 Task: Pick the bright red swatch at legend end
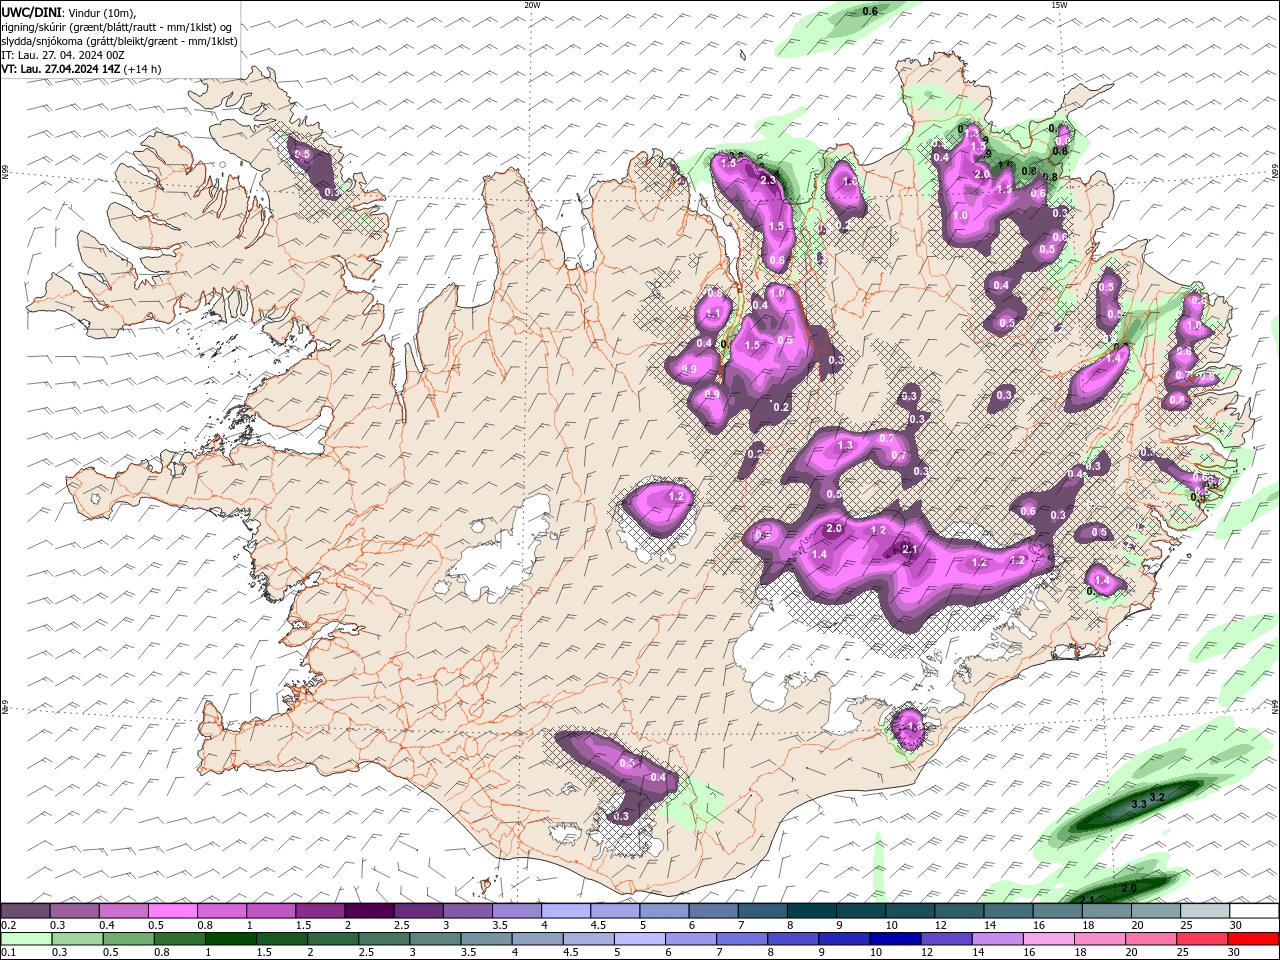coord(1254,939)
